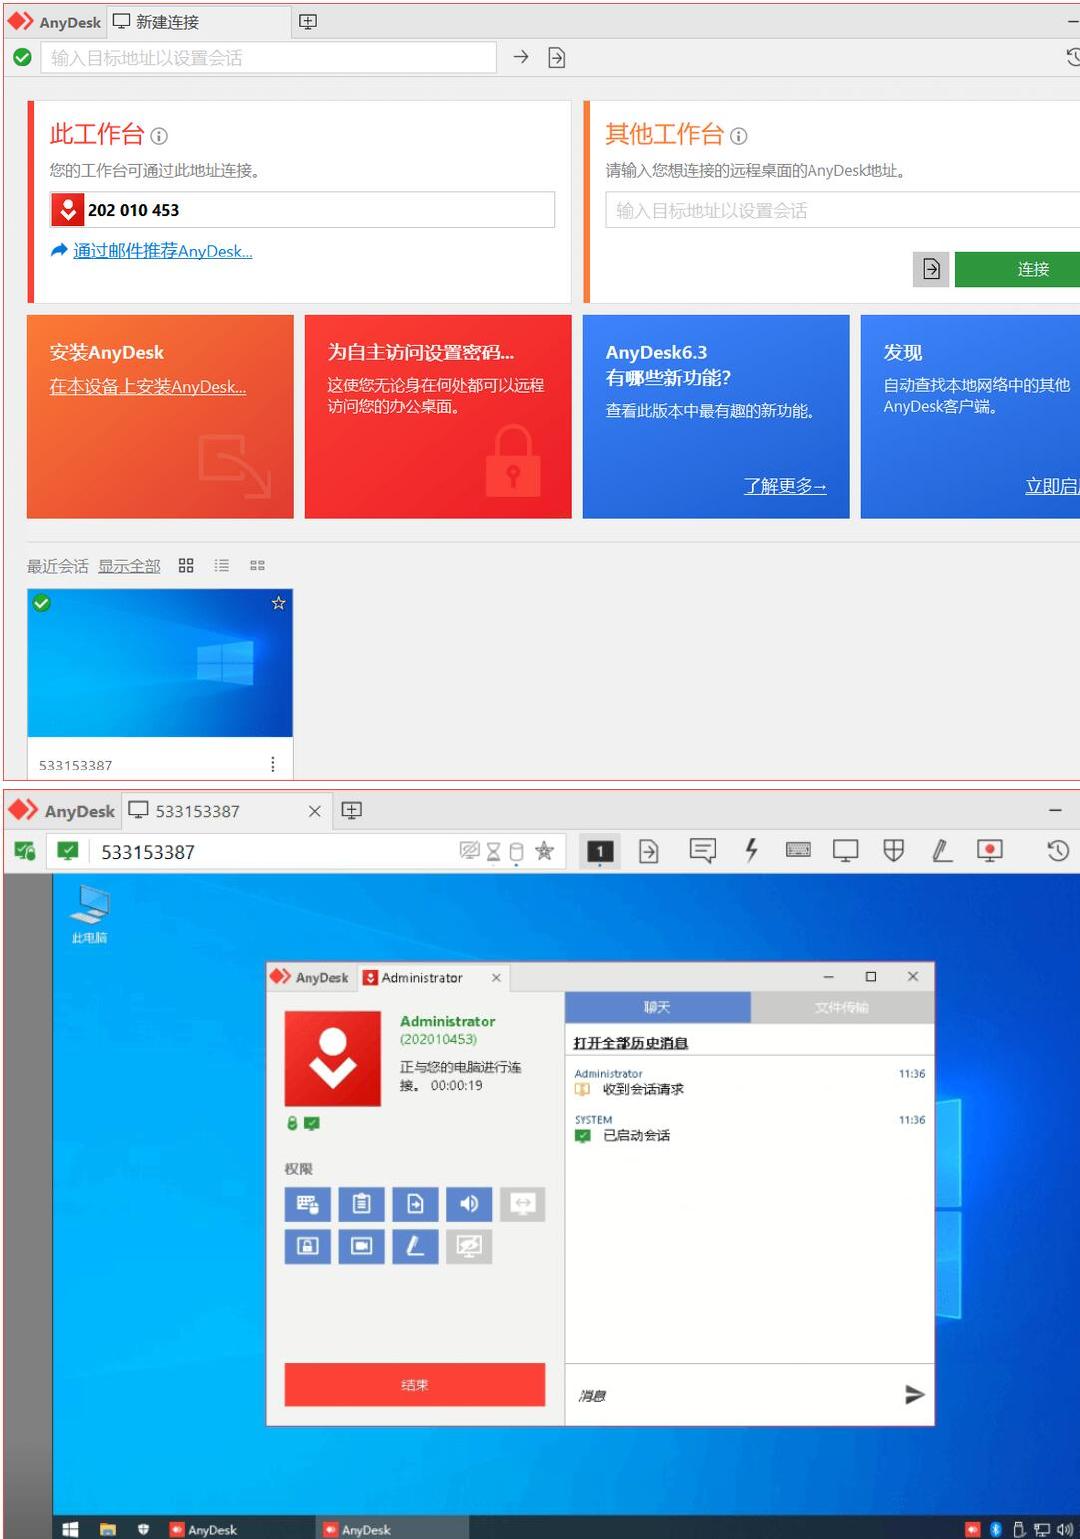Click 显示全部 recent sessions link
The height and width of the screenshot is (1539, 1080).
[x=129, y=566]
